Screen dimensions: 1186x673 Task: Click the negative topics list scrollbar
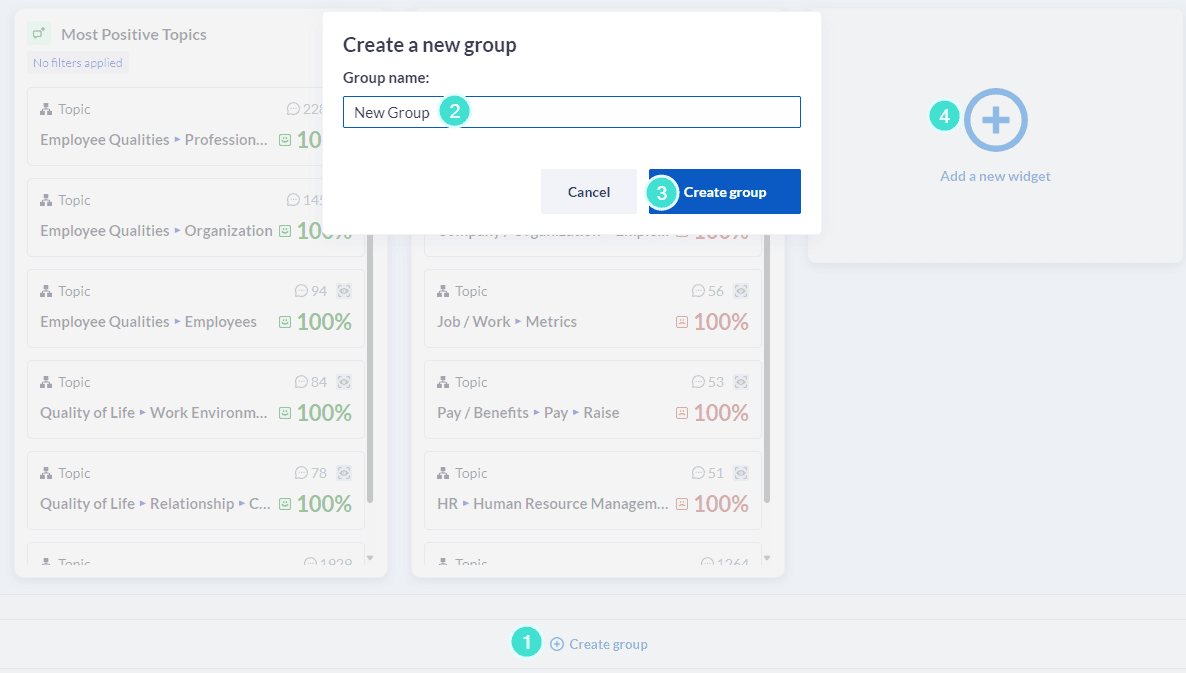coord(767,368)
